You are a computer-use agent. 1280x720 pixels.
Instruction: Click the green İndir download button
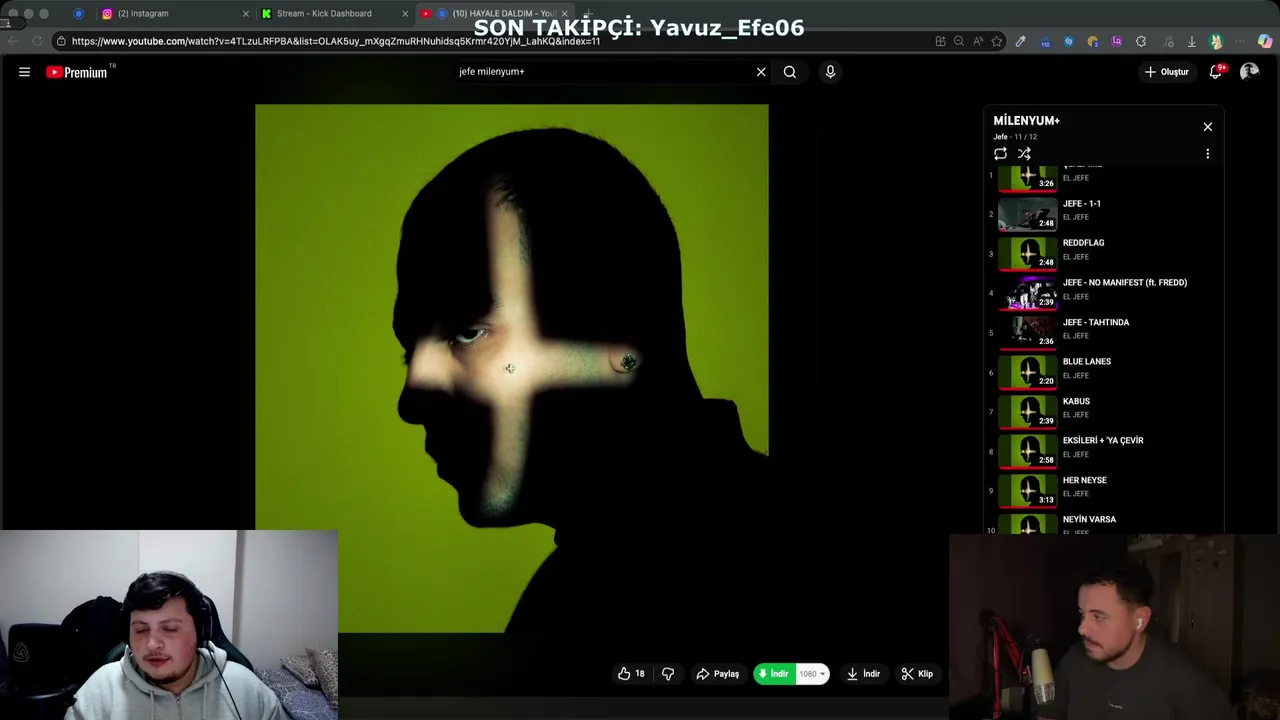pos(773,674)
